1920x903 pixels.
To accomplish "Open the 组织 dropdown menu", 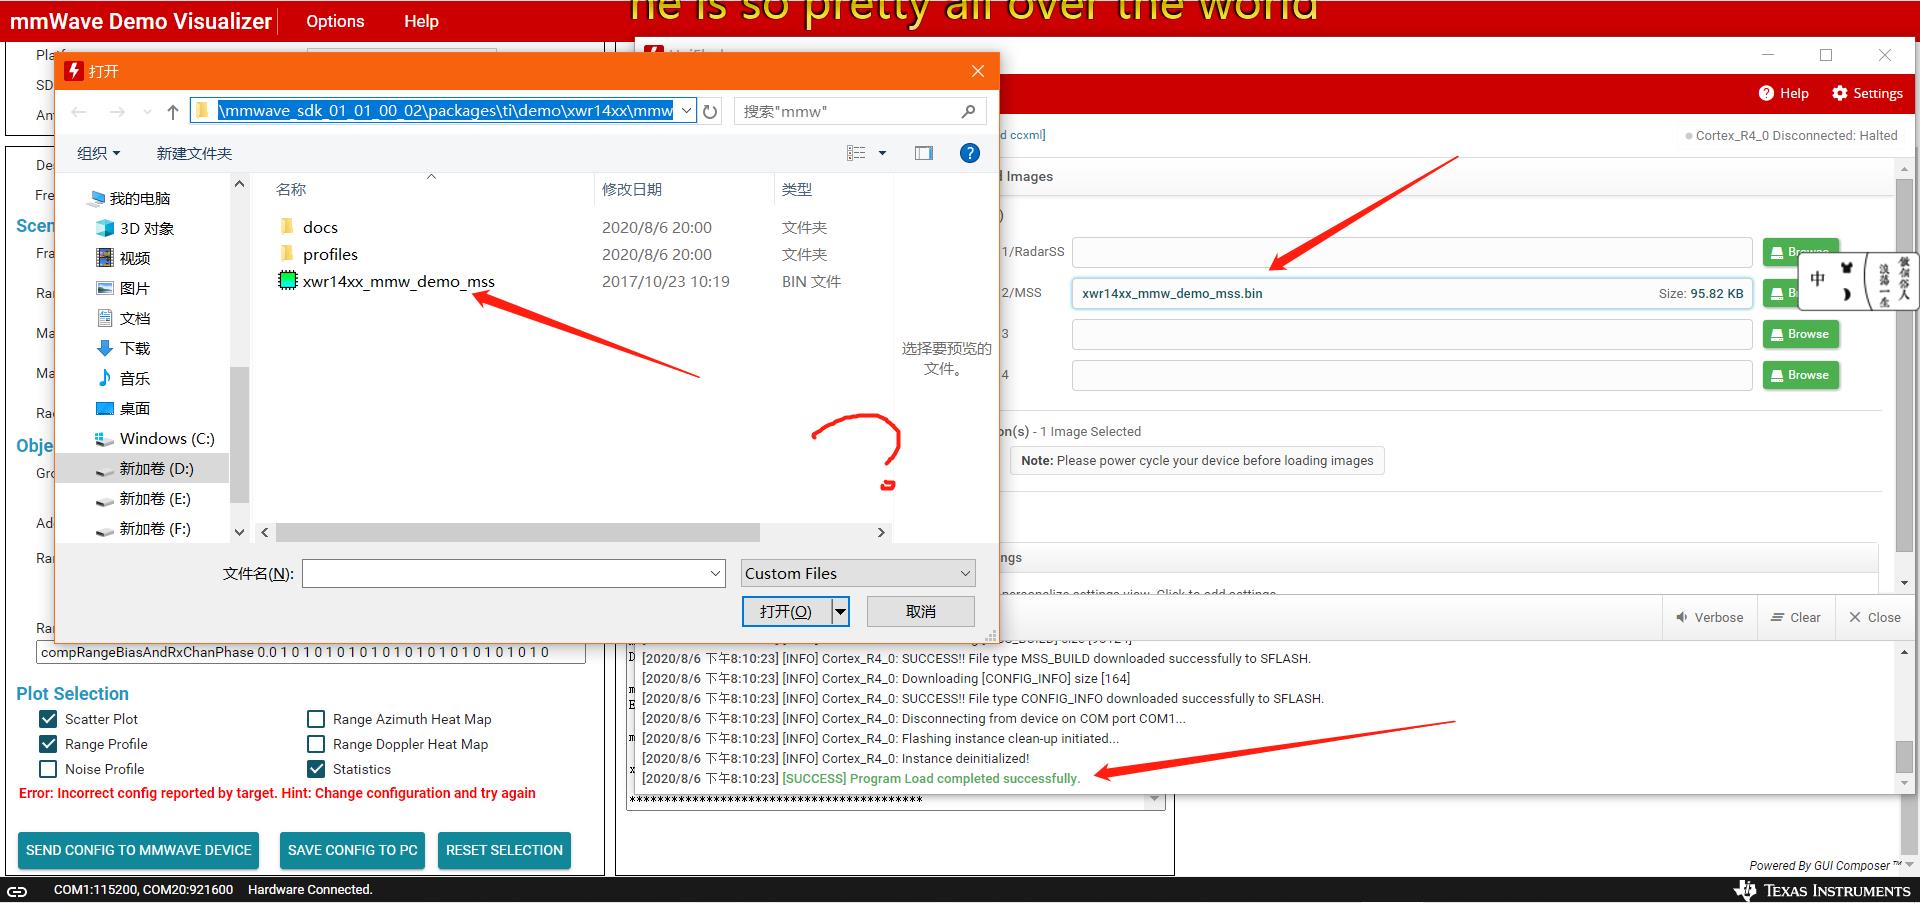I will (98, 153).
